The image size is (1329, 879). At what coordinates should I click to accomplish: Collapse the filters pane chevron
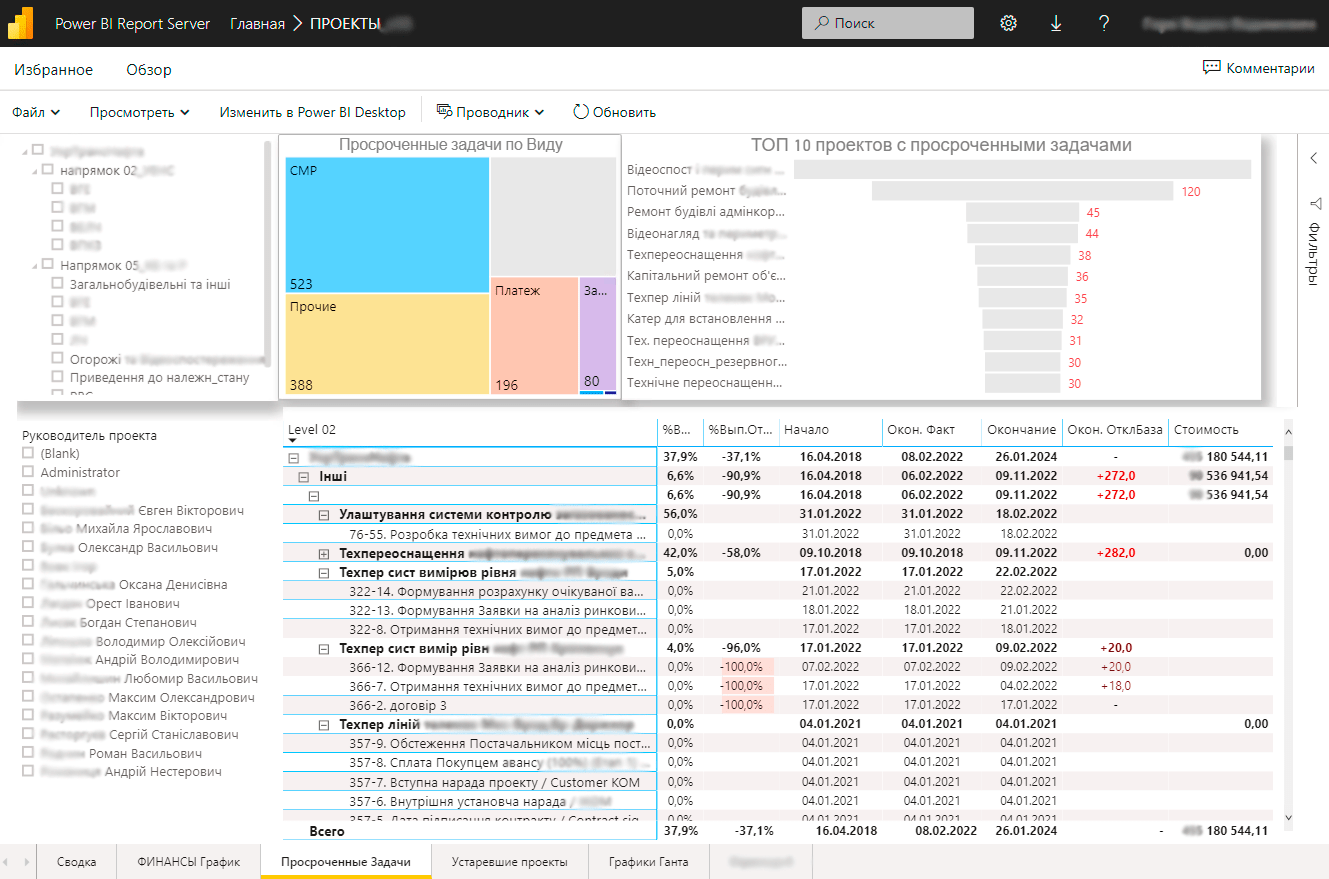1314,158
